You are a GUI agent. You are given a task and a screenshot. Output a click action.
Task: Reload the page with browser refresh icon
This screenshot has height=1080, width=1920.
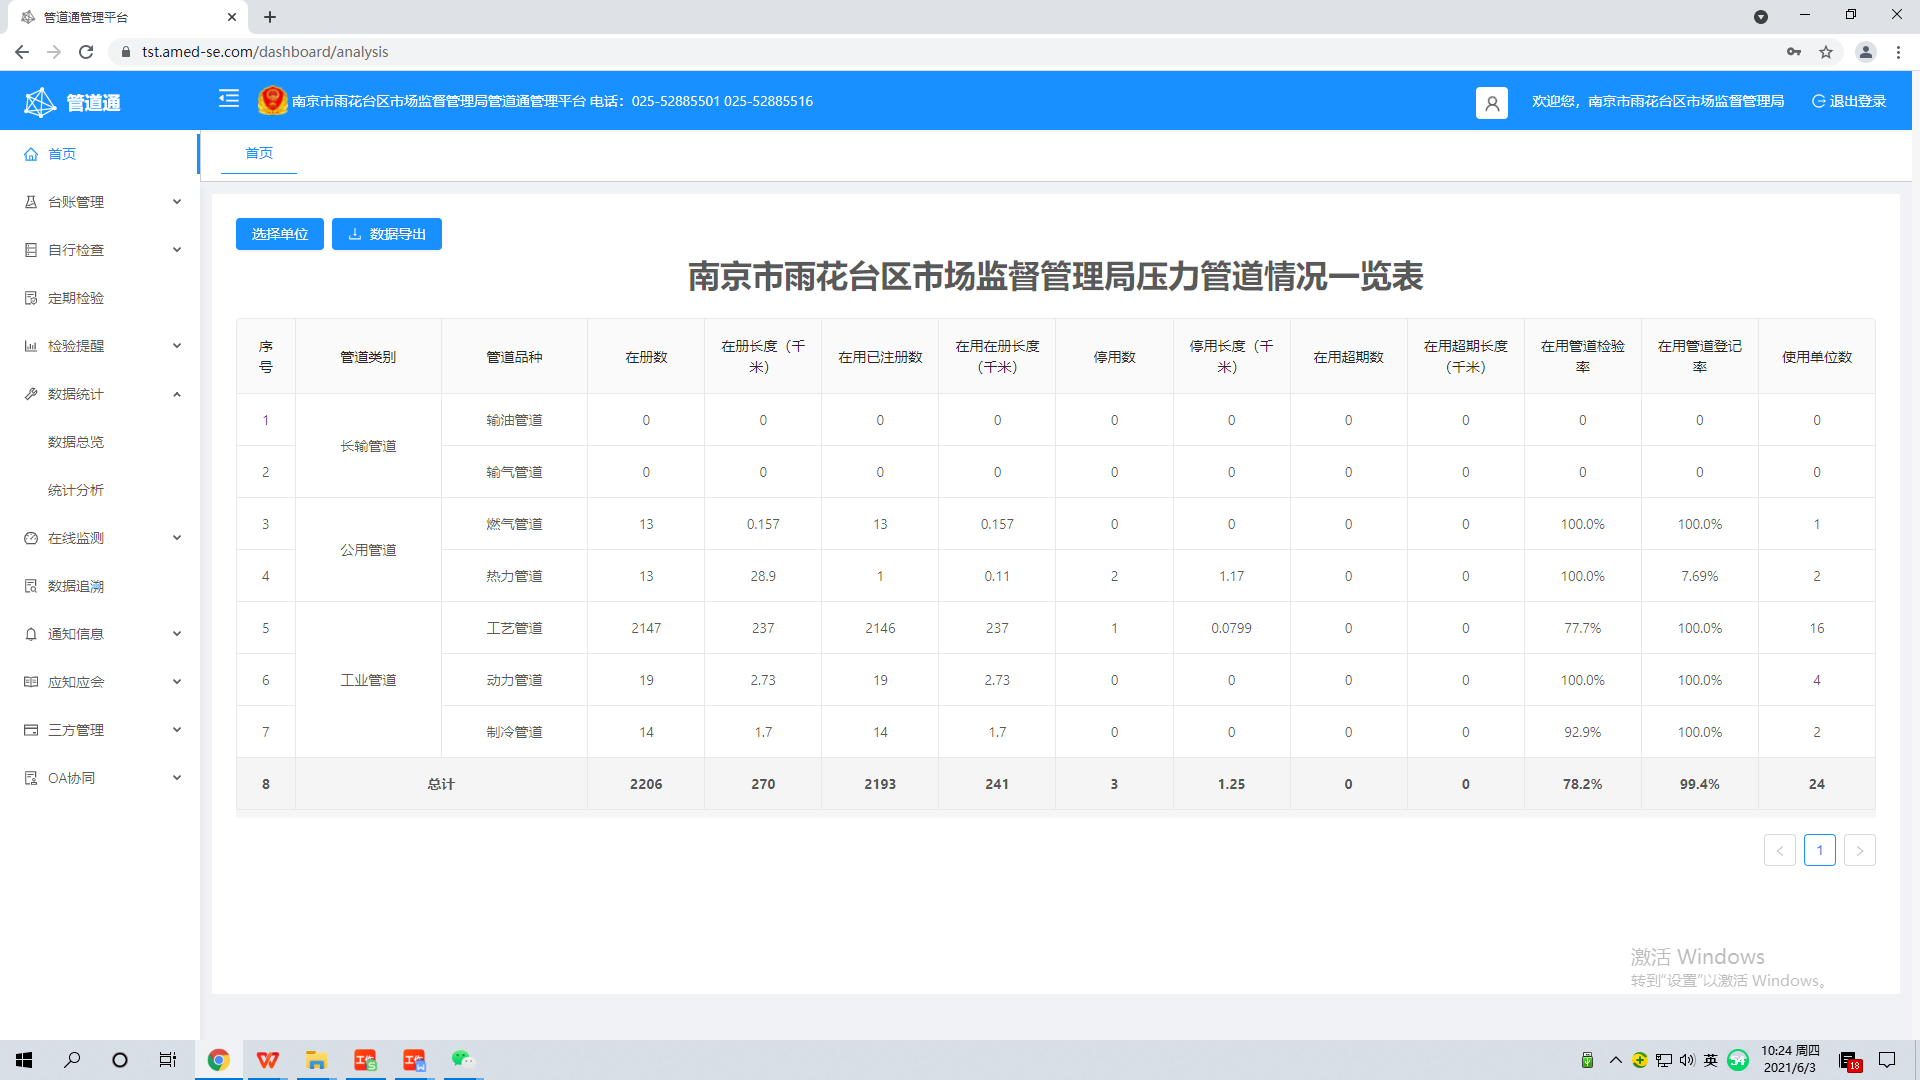(x=86, y=52)
